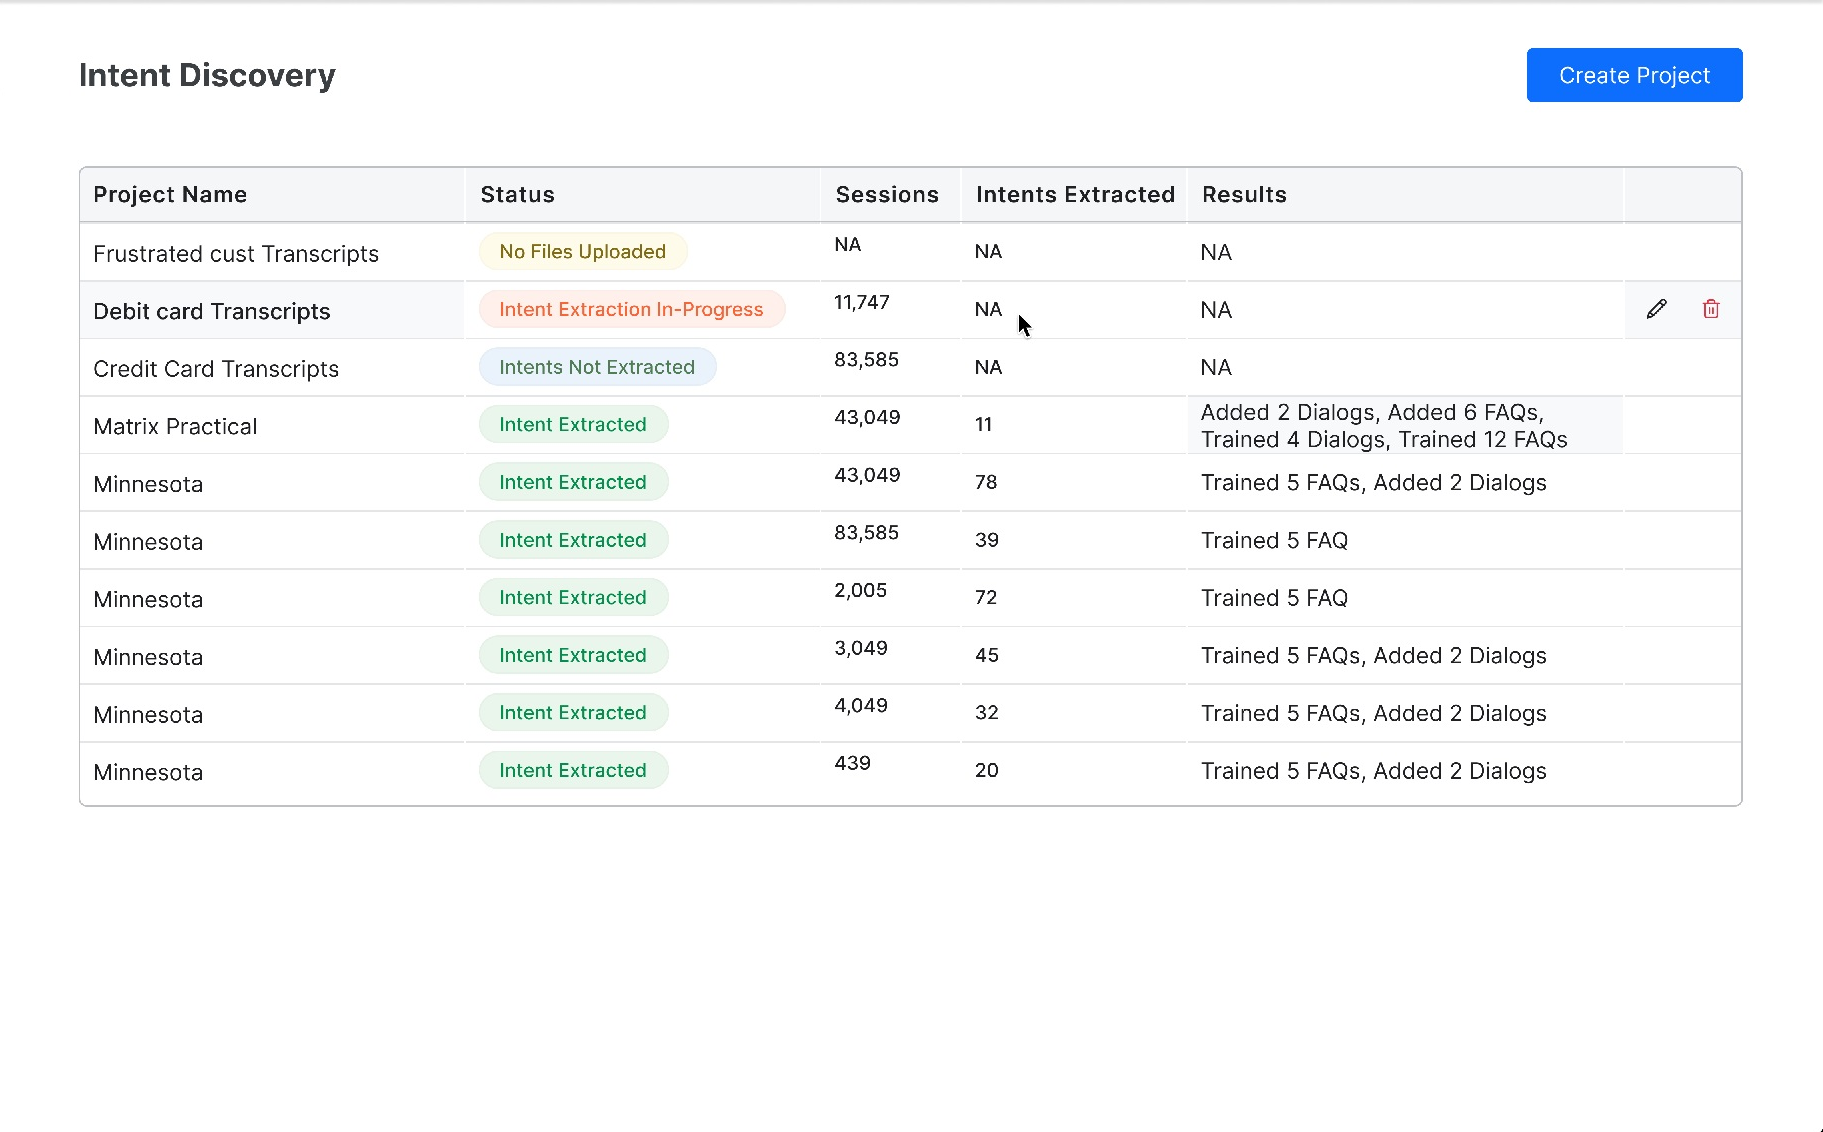The width and height of the screenshot is (1823, 1132).
Task: Click the Project Name column header
Action: tap(170, 195)
